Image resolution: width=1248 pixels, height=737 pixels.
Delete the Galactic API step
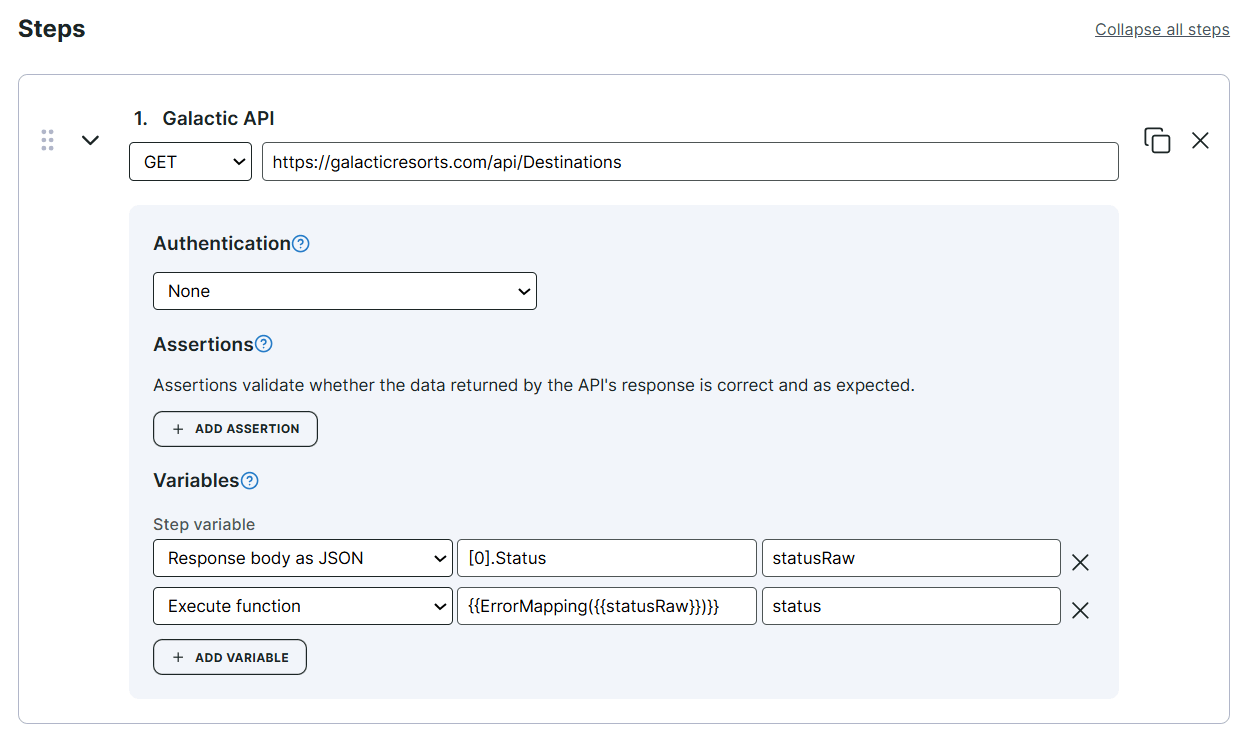1200,141
